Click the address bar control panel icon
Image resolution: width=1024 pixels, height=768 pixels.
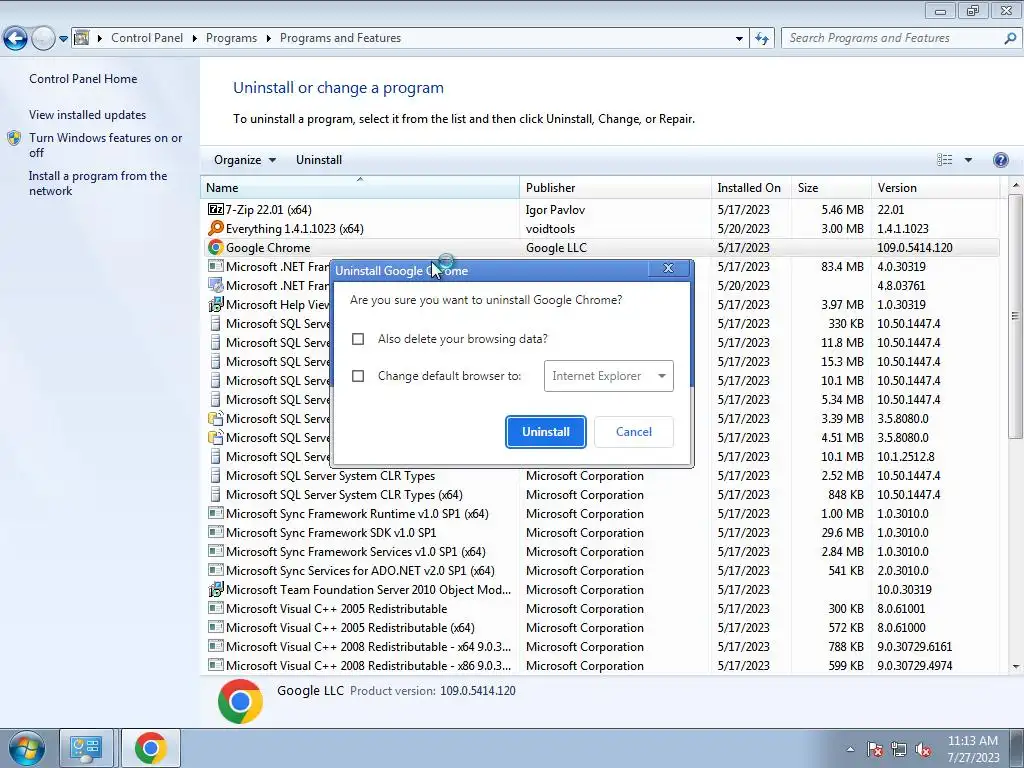pos(82,38)
